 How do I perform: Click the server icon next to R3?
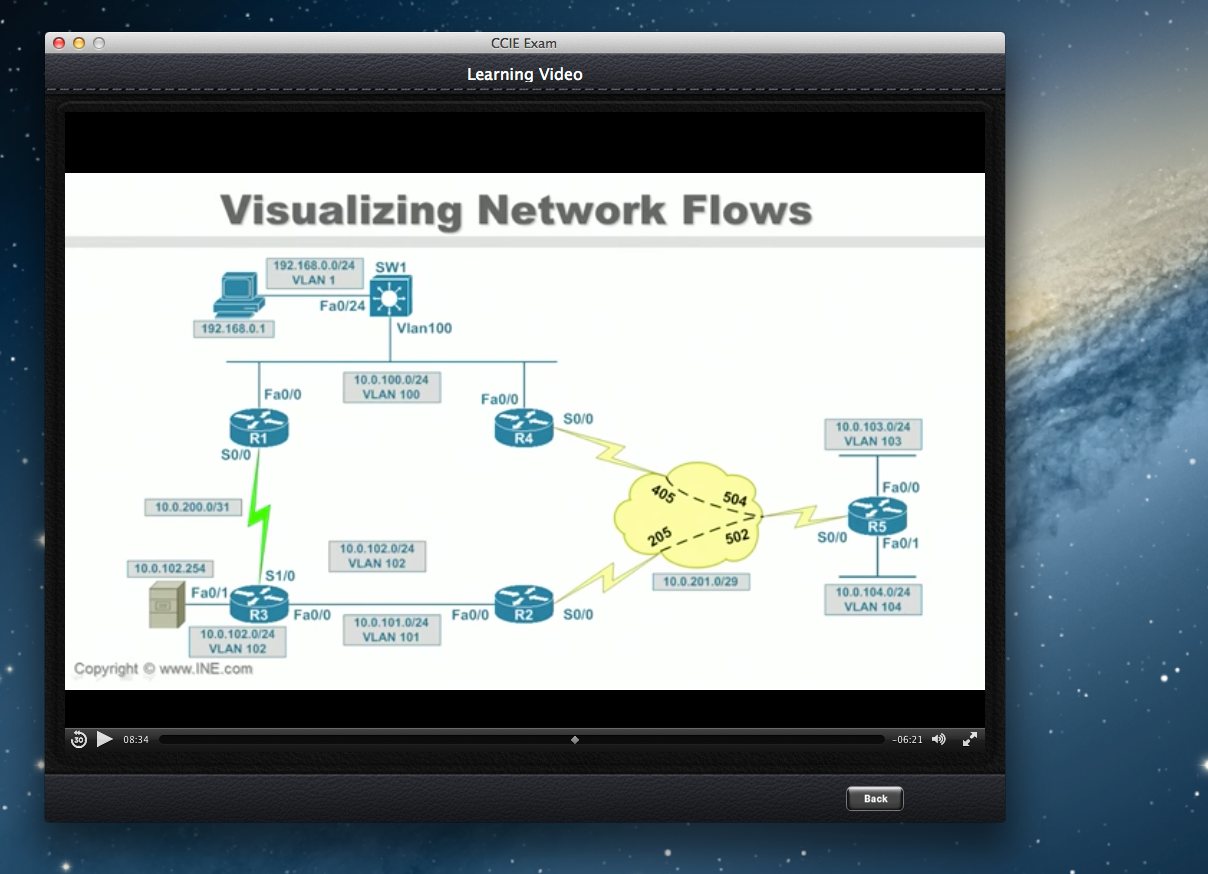(x=165, y=606)
